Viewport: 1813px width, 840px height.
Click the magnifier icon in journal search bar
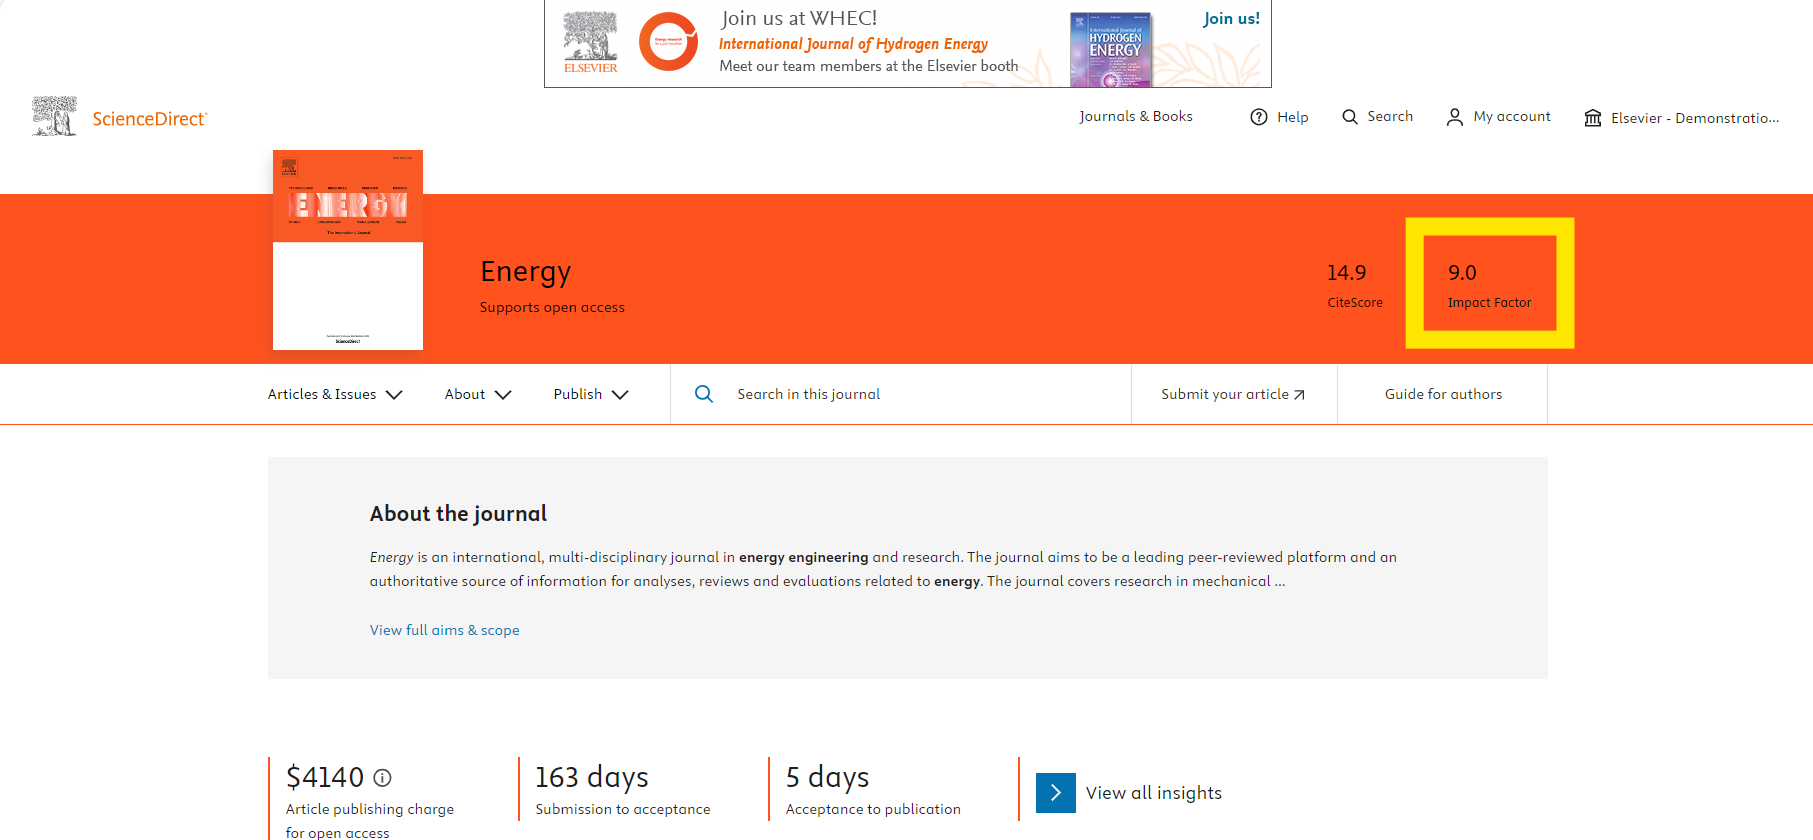click(704, 394)
